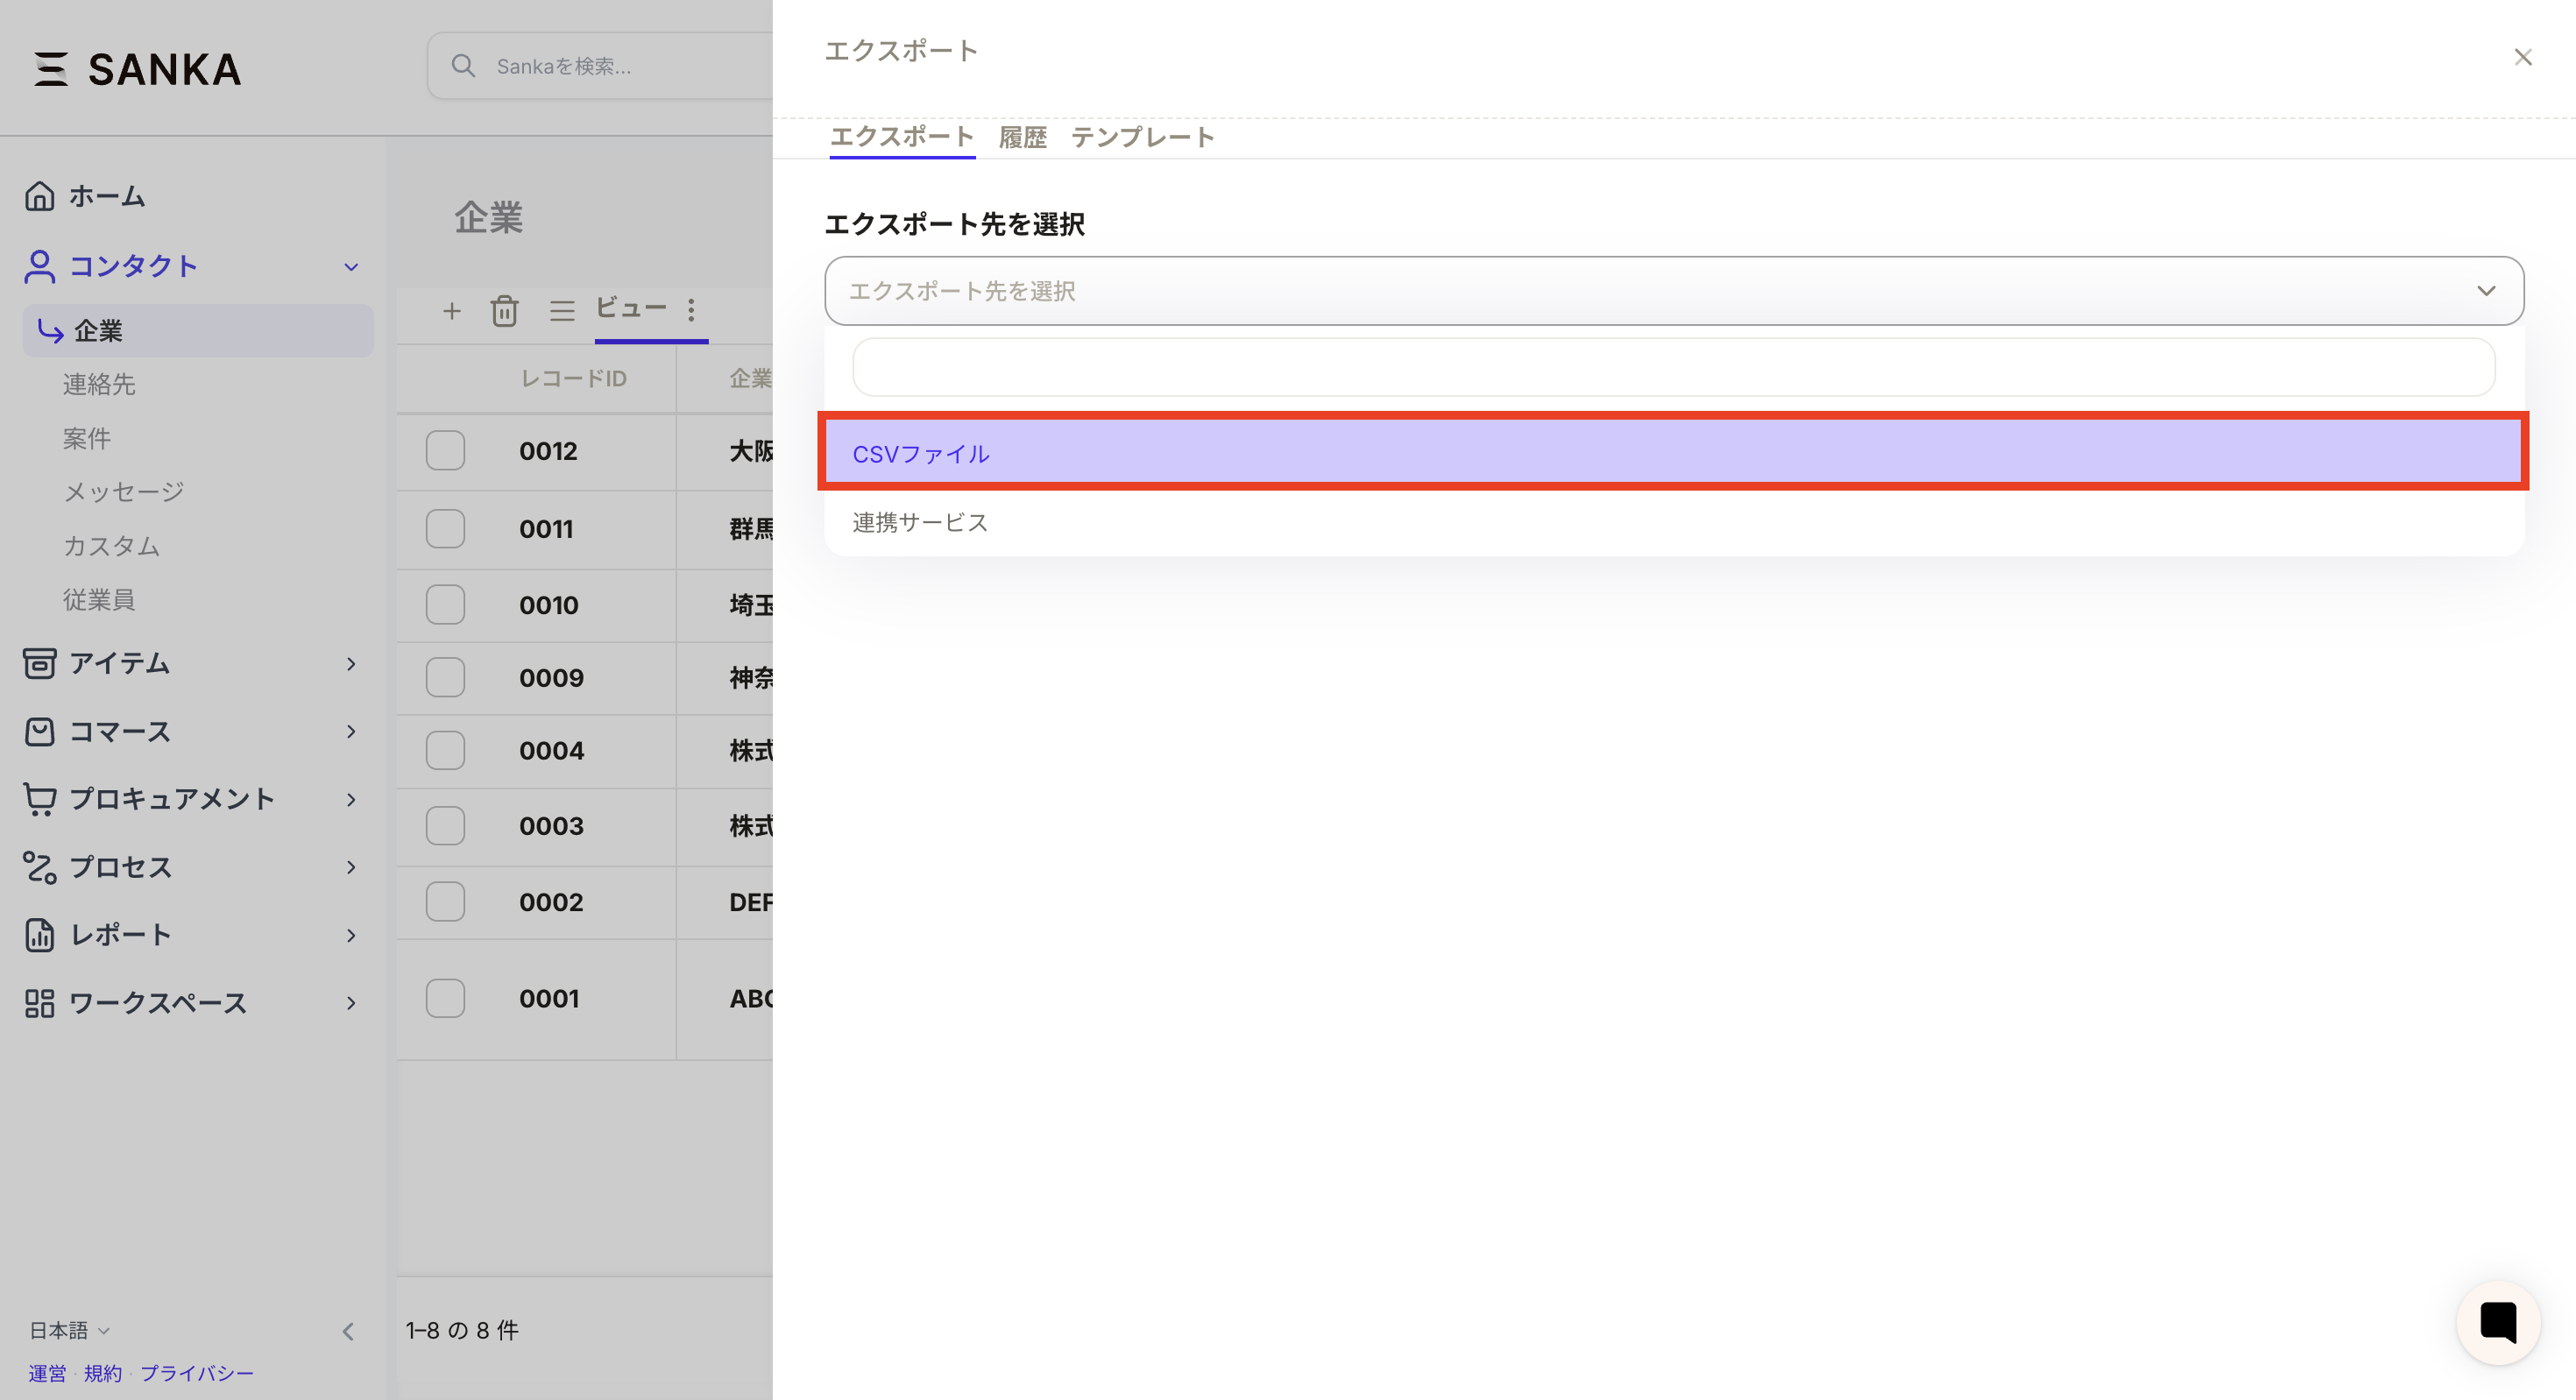Expand the ワークスペース section chevron
This screenshot has width=2576, height=1400.
pyautogui.click(x=350, y=1003)
